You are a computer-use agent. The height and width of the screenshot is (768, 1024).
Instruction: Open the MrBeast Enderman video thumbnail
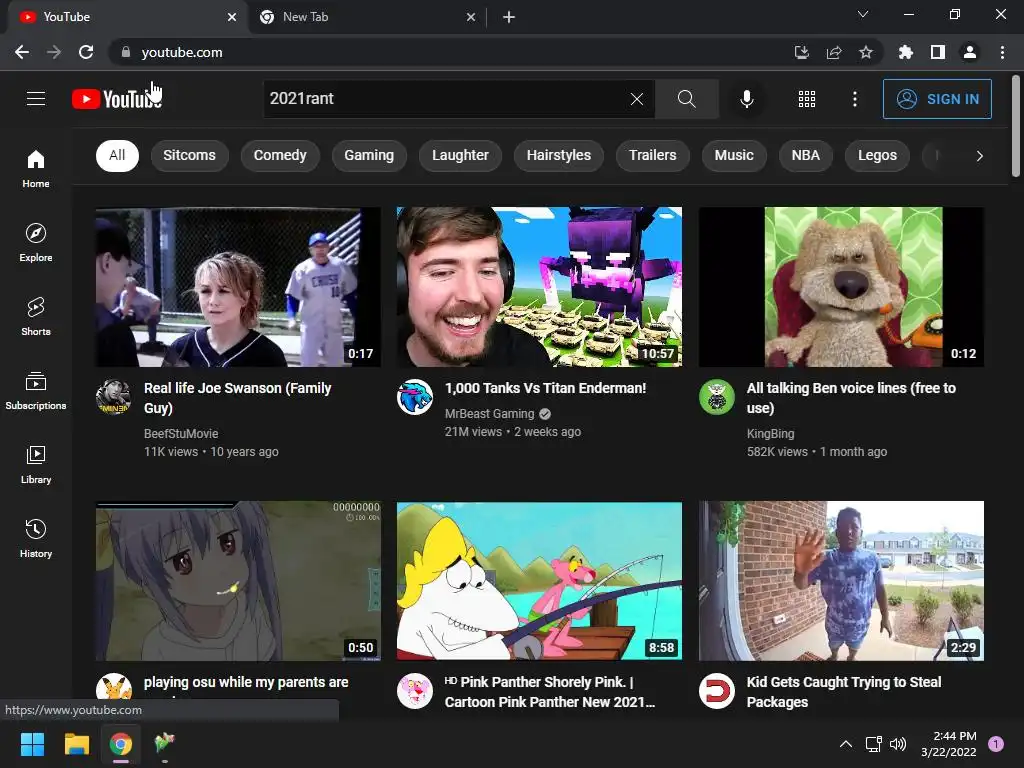[539, 287]
